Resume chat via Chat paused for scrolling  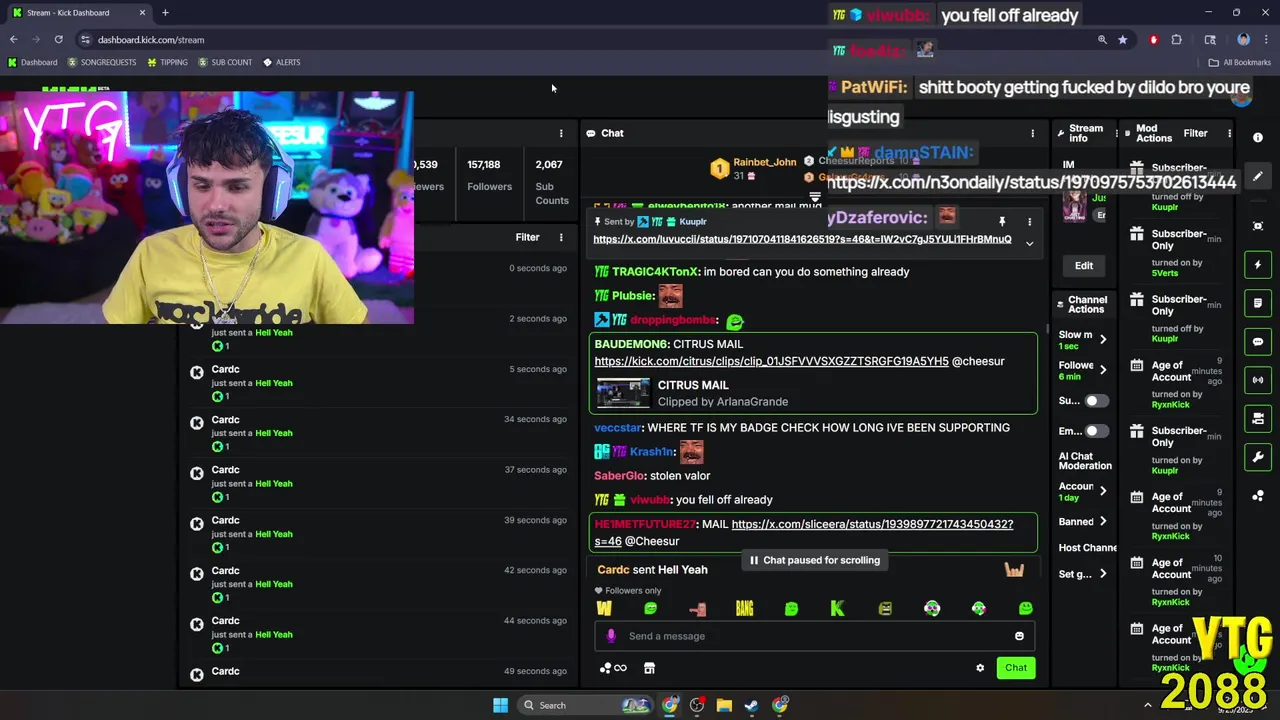coord(815,560)
